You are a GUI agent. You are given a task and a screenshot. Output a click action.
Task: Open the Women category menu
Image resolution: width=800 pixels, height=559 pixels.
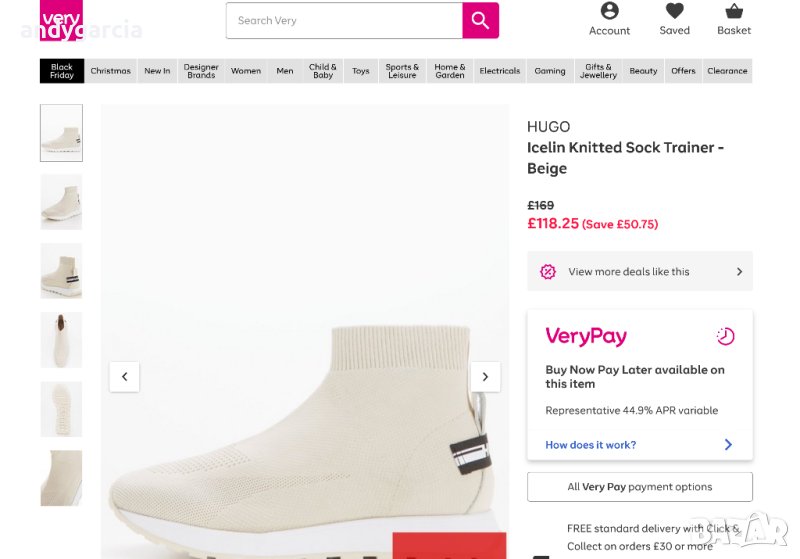click(246, 71)
